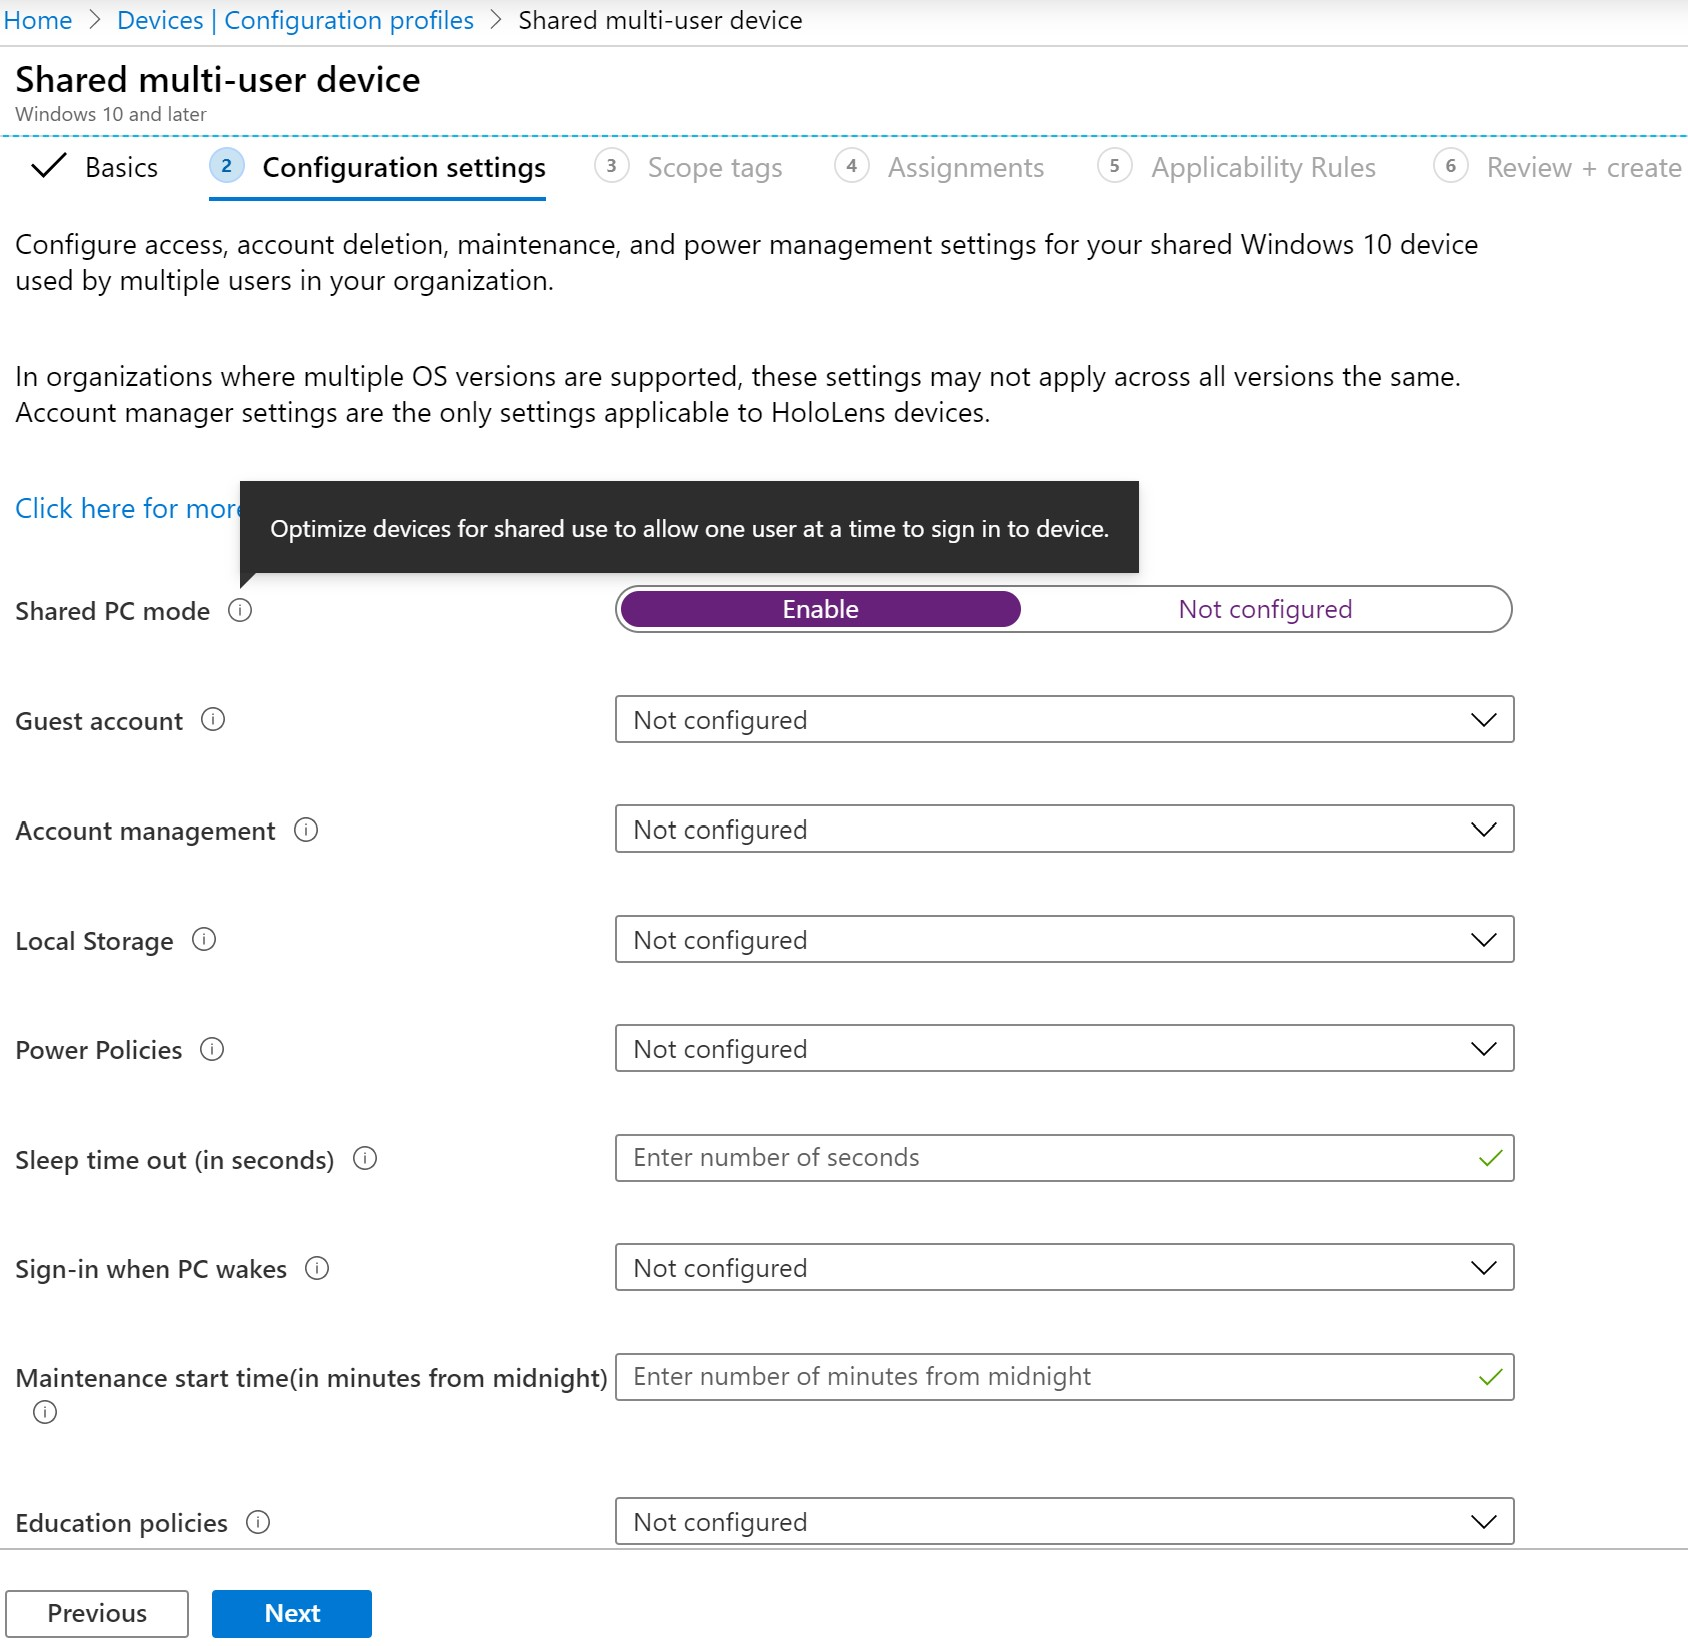Select the Configuration settings tab
Screen dimensions: 1688x1646
click(x=403, y=167)
